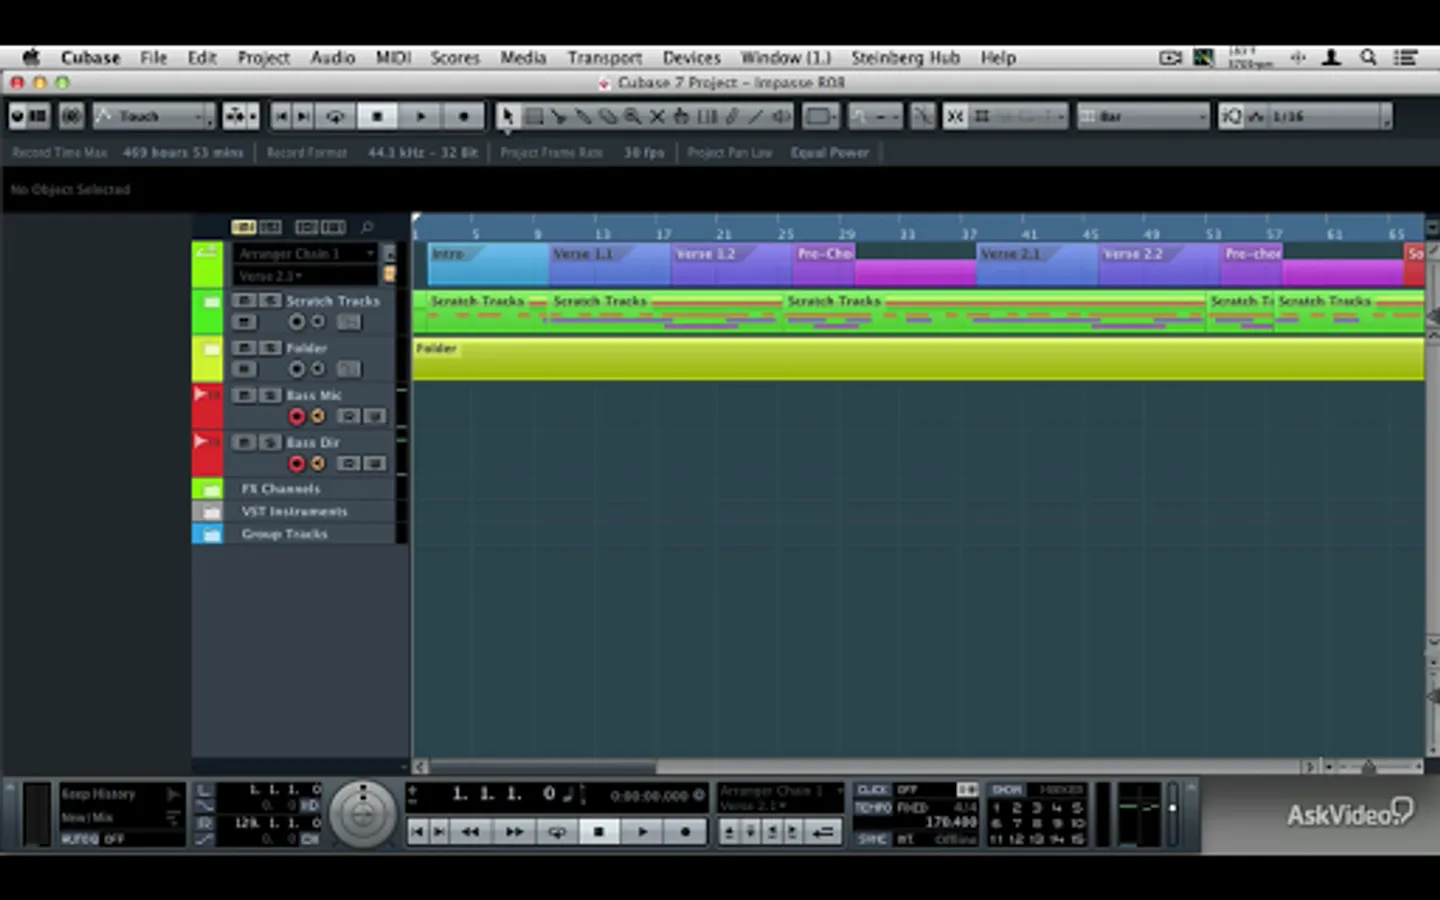The height and width of the screenshot is (900, 1440).
Task: Solo the Bass Dir track
Action: 270,442
